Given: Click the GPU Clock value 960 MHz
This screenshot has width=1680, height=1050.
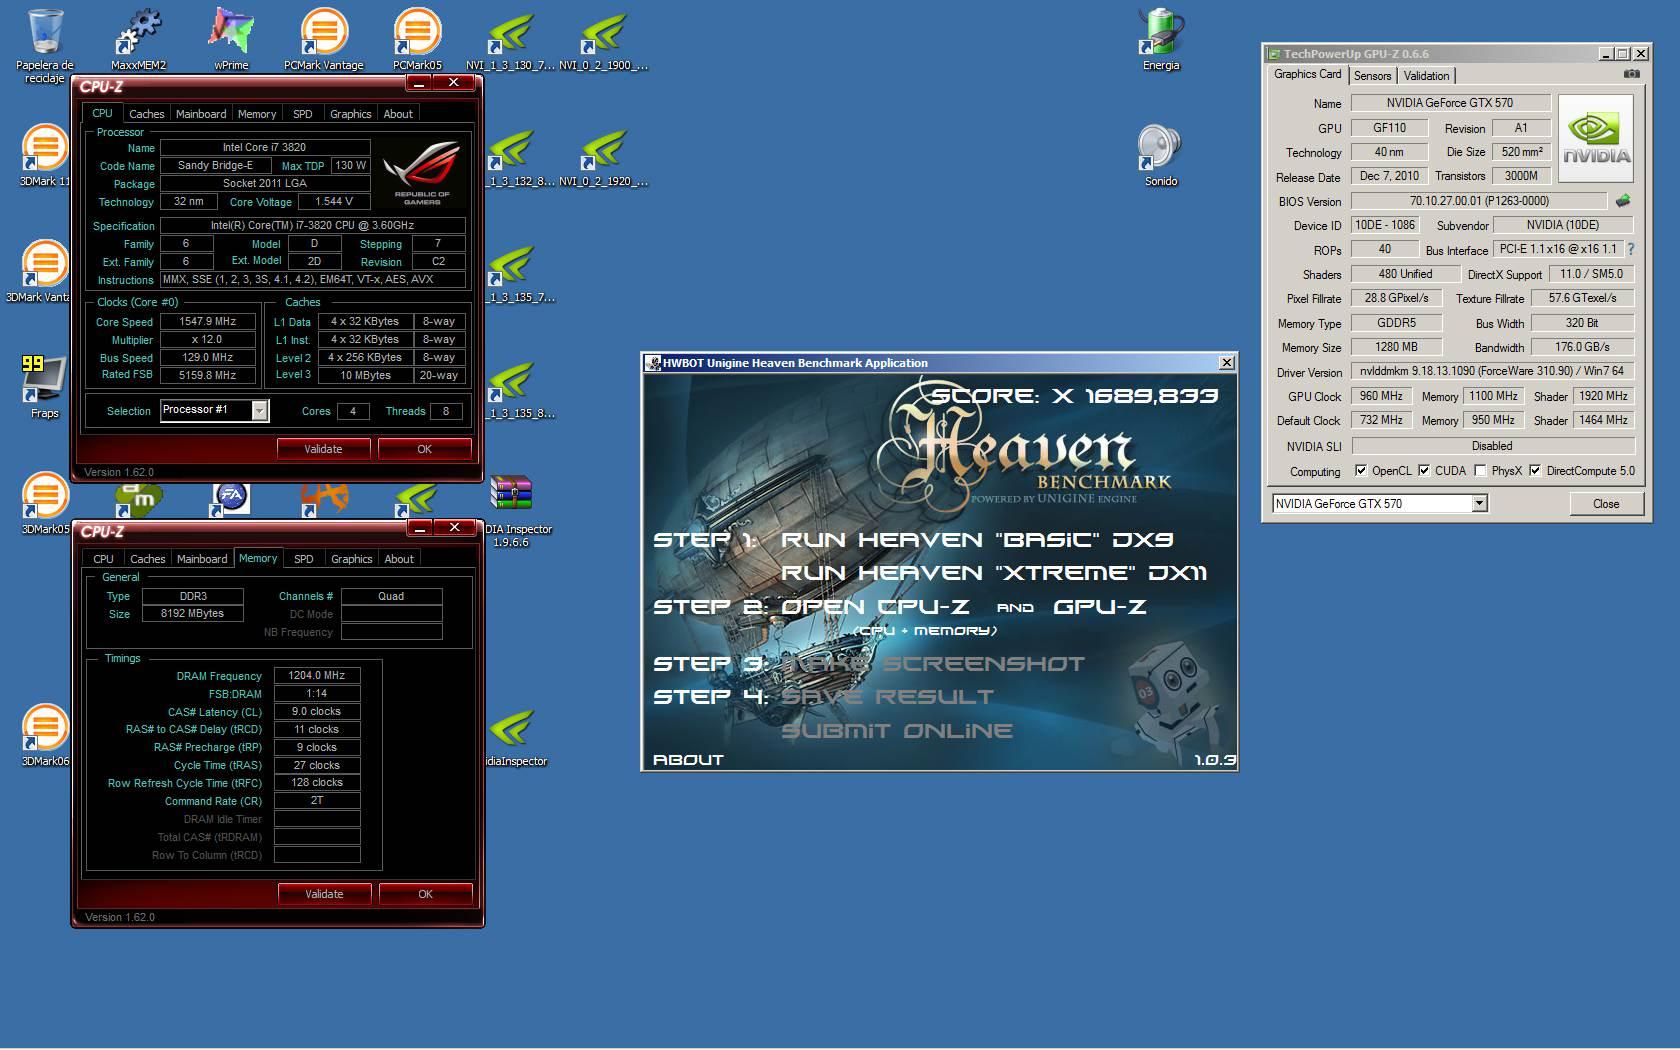Looking at the screenshot, I should click(x=1381, y=396).
